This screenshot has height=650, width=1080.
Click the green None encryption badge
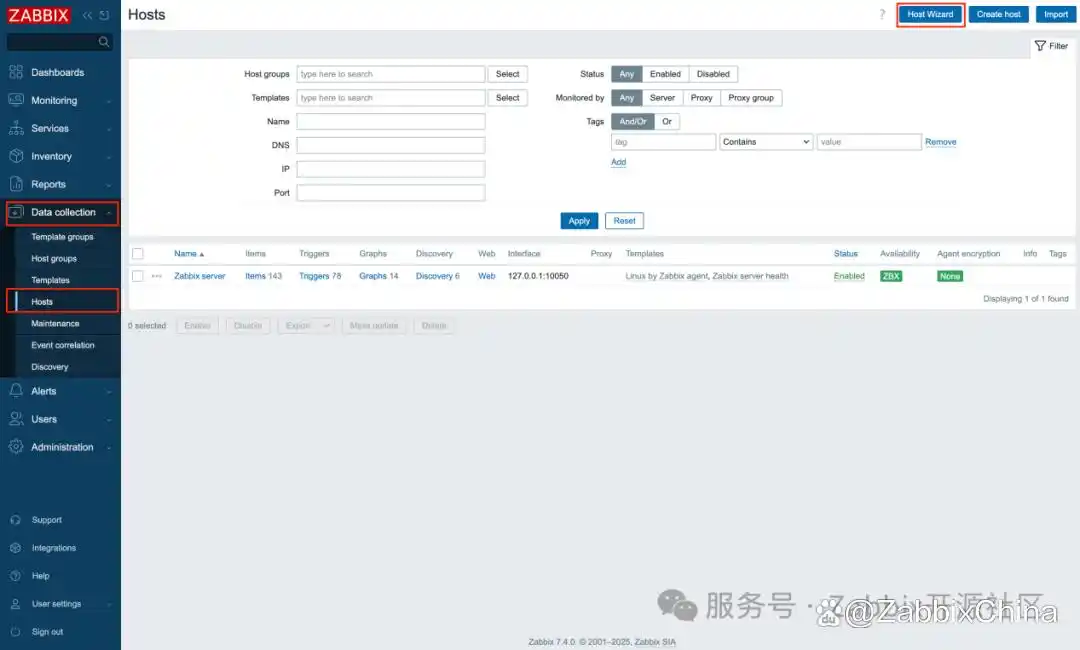coord(950,276)
